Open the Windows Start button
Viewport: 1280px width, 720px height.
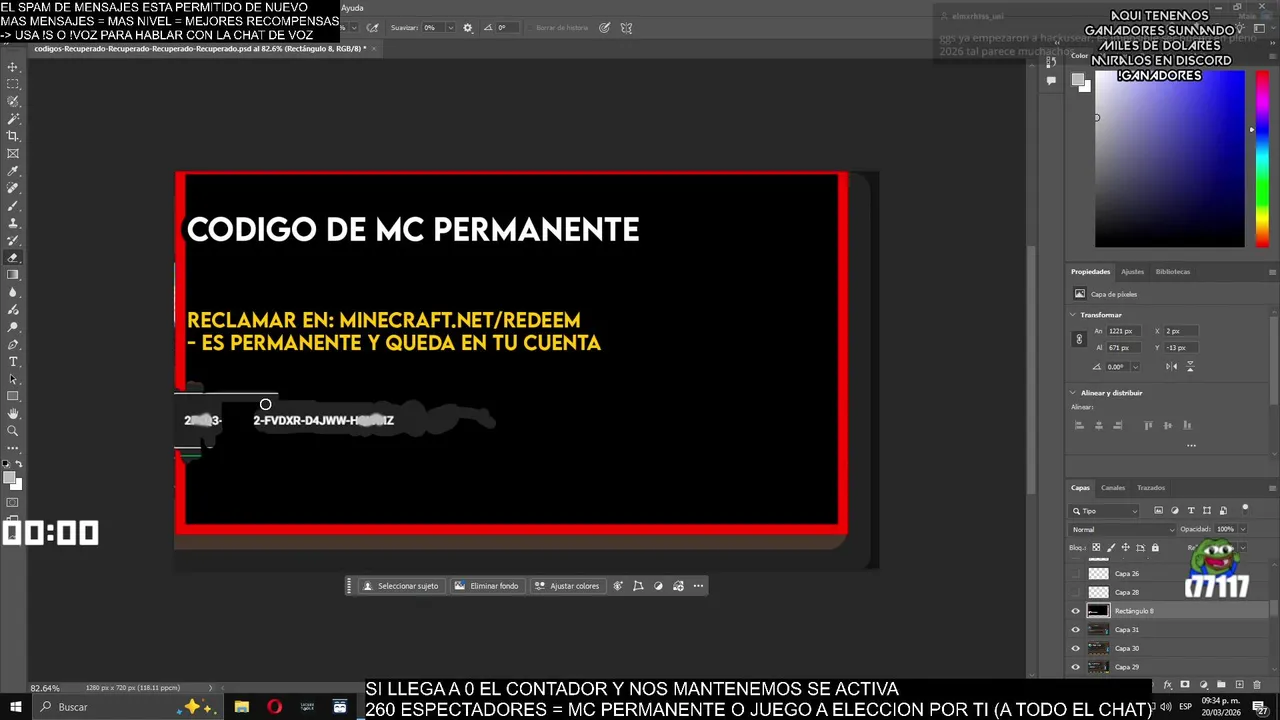click(x=16, y=707)
